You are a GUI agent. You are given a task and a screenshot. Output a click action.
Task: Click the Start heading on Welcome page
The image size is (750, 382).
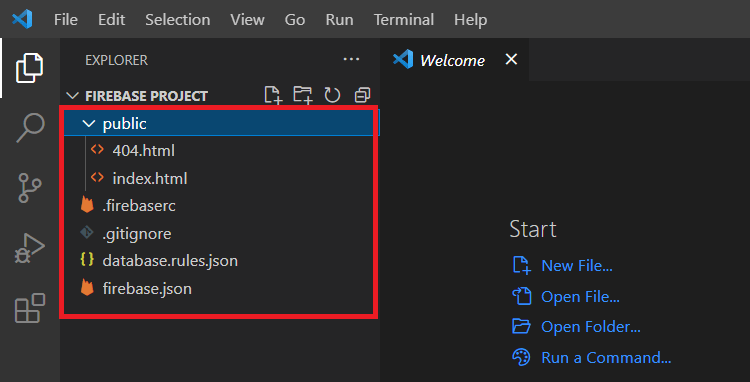tap(533, 229)
